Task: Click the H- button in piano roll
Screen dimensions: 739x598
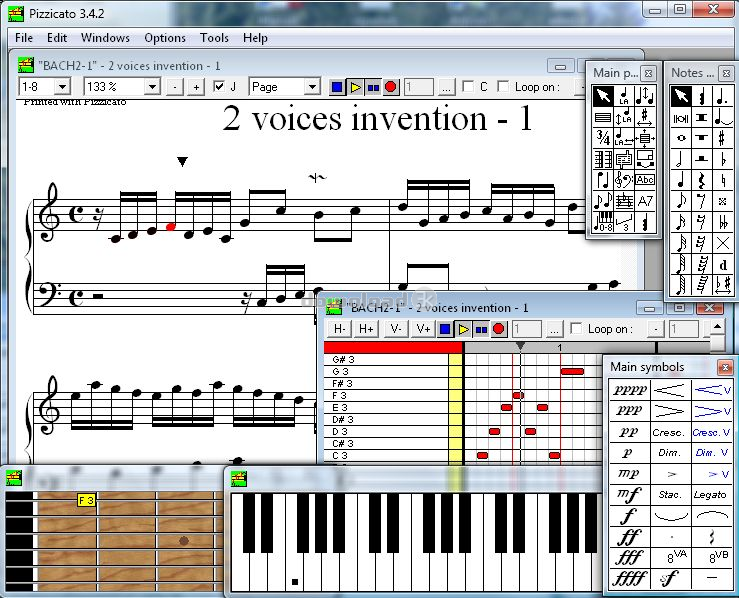Action: point(339,328)
